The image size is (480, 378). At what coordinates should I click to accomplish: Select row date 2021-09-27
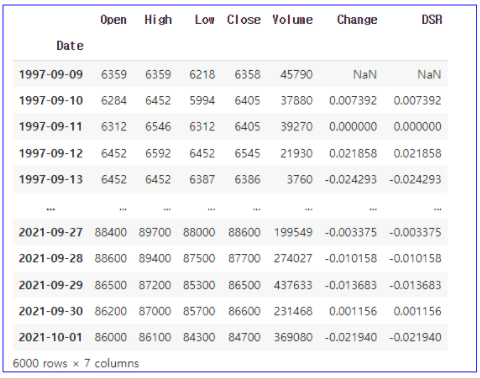pyautogui.click(x=51, y=232)
